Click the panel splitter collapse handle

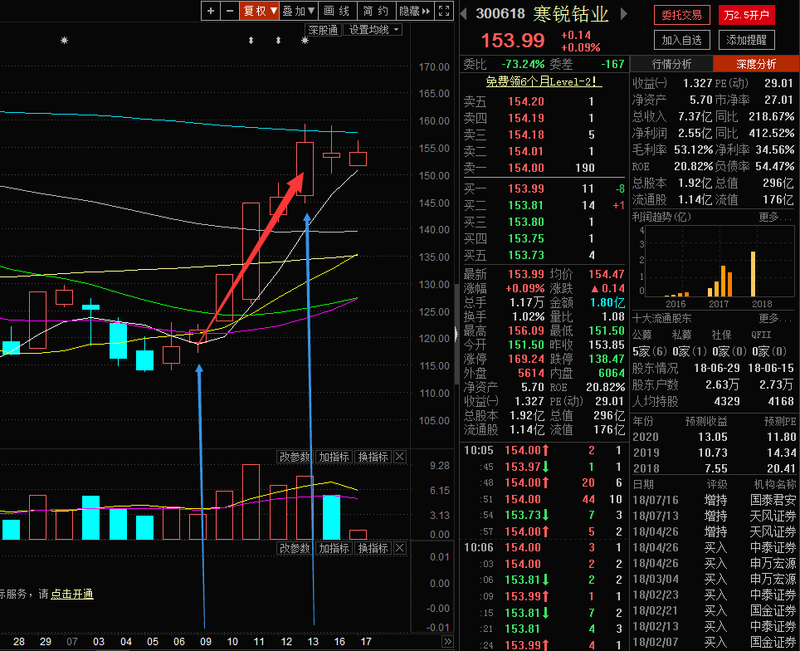coord(457,334)
